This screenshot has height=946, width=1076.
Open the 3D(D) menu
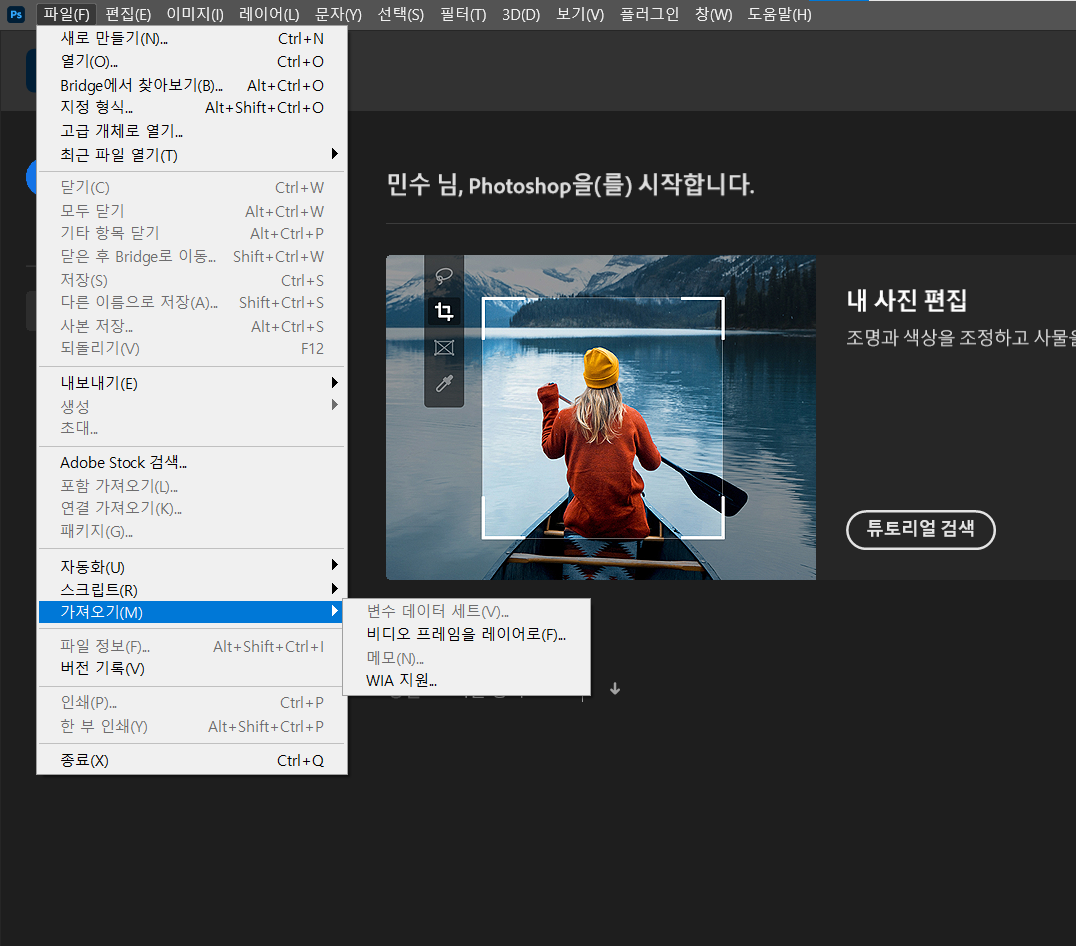pos(521,14)
